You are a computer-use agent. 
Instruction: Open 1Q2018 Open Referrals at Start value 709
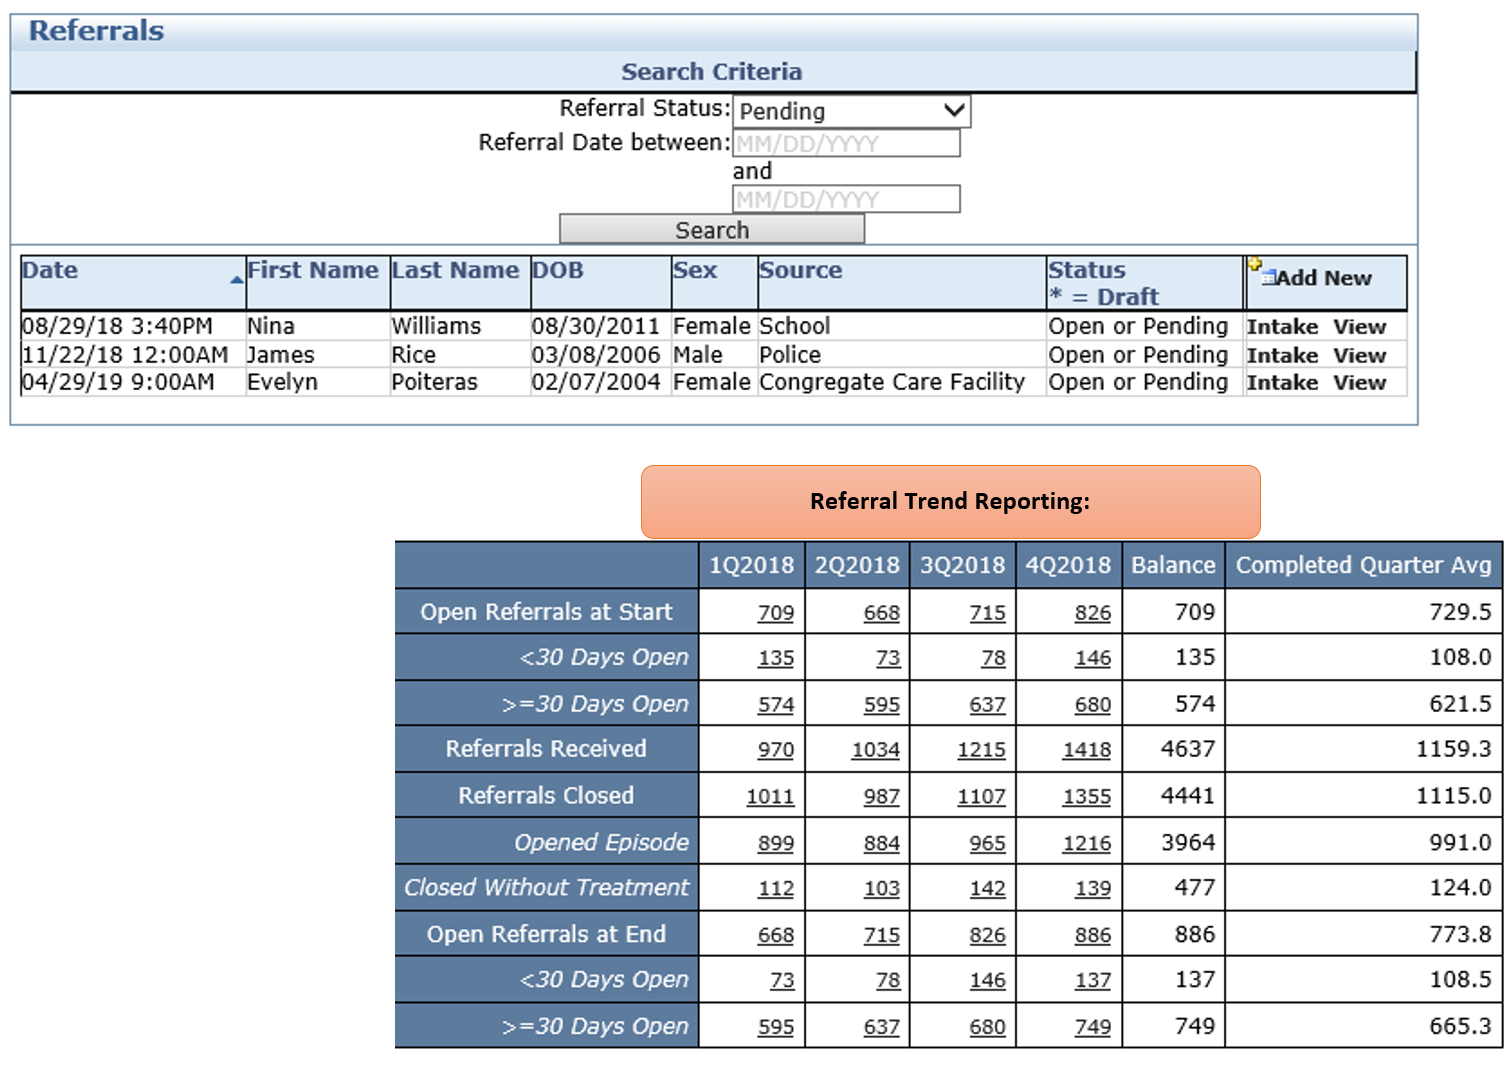776,612
